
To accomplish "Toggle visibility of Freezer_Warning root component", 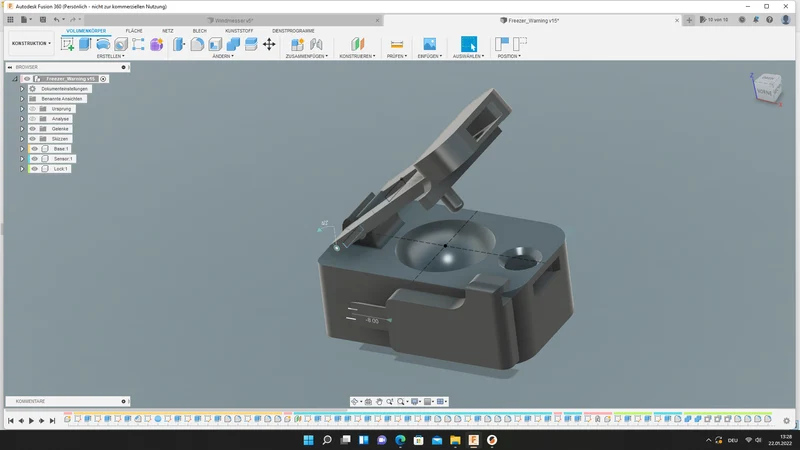I will click(27, 79).
